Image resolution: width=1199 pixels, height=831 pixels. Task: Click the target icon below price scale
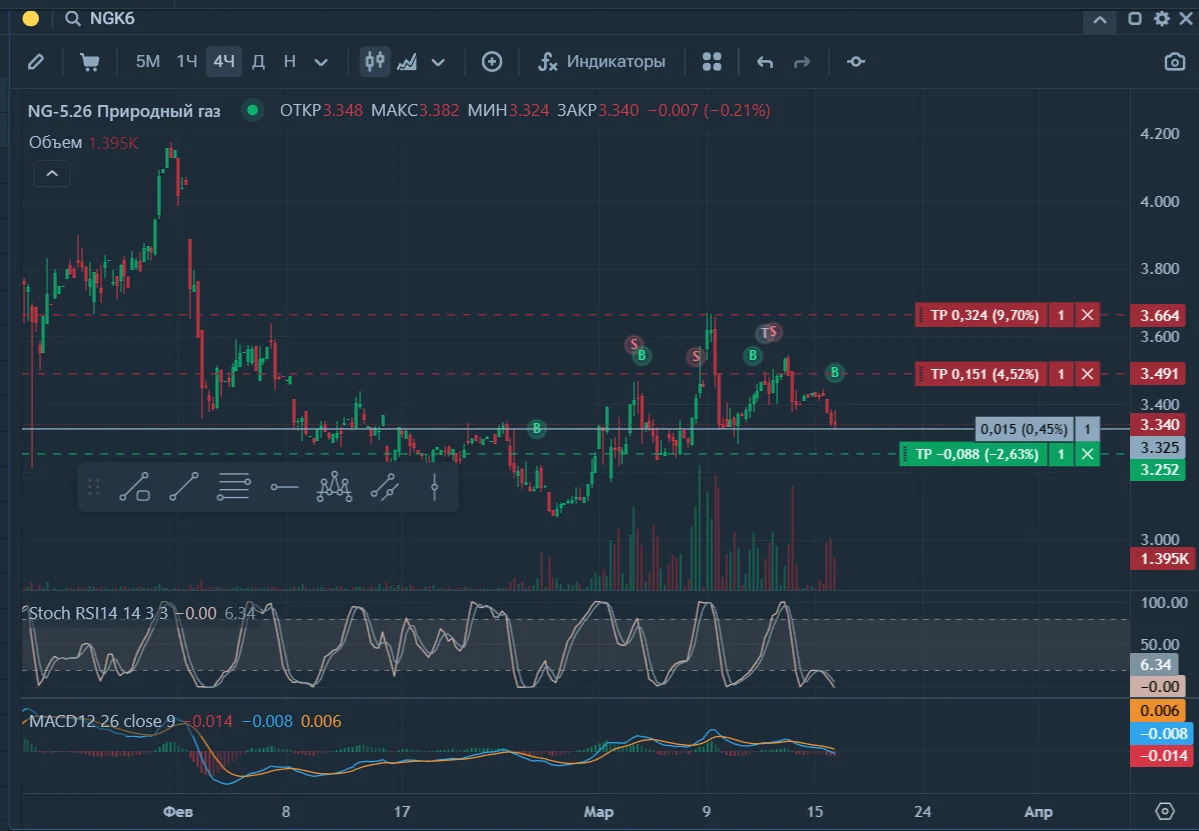pyautogui.click(x=1165, y=811)
